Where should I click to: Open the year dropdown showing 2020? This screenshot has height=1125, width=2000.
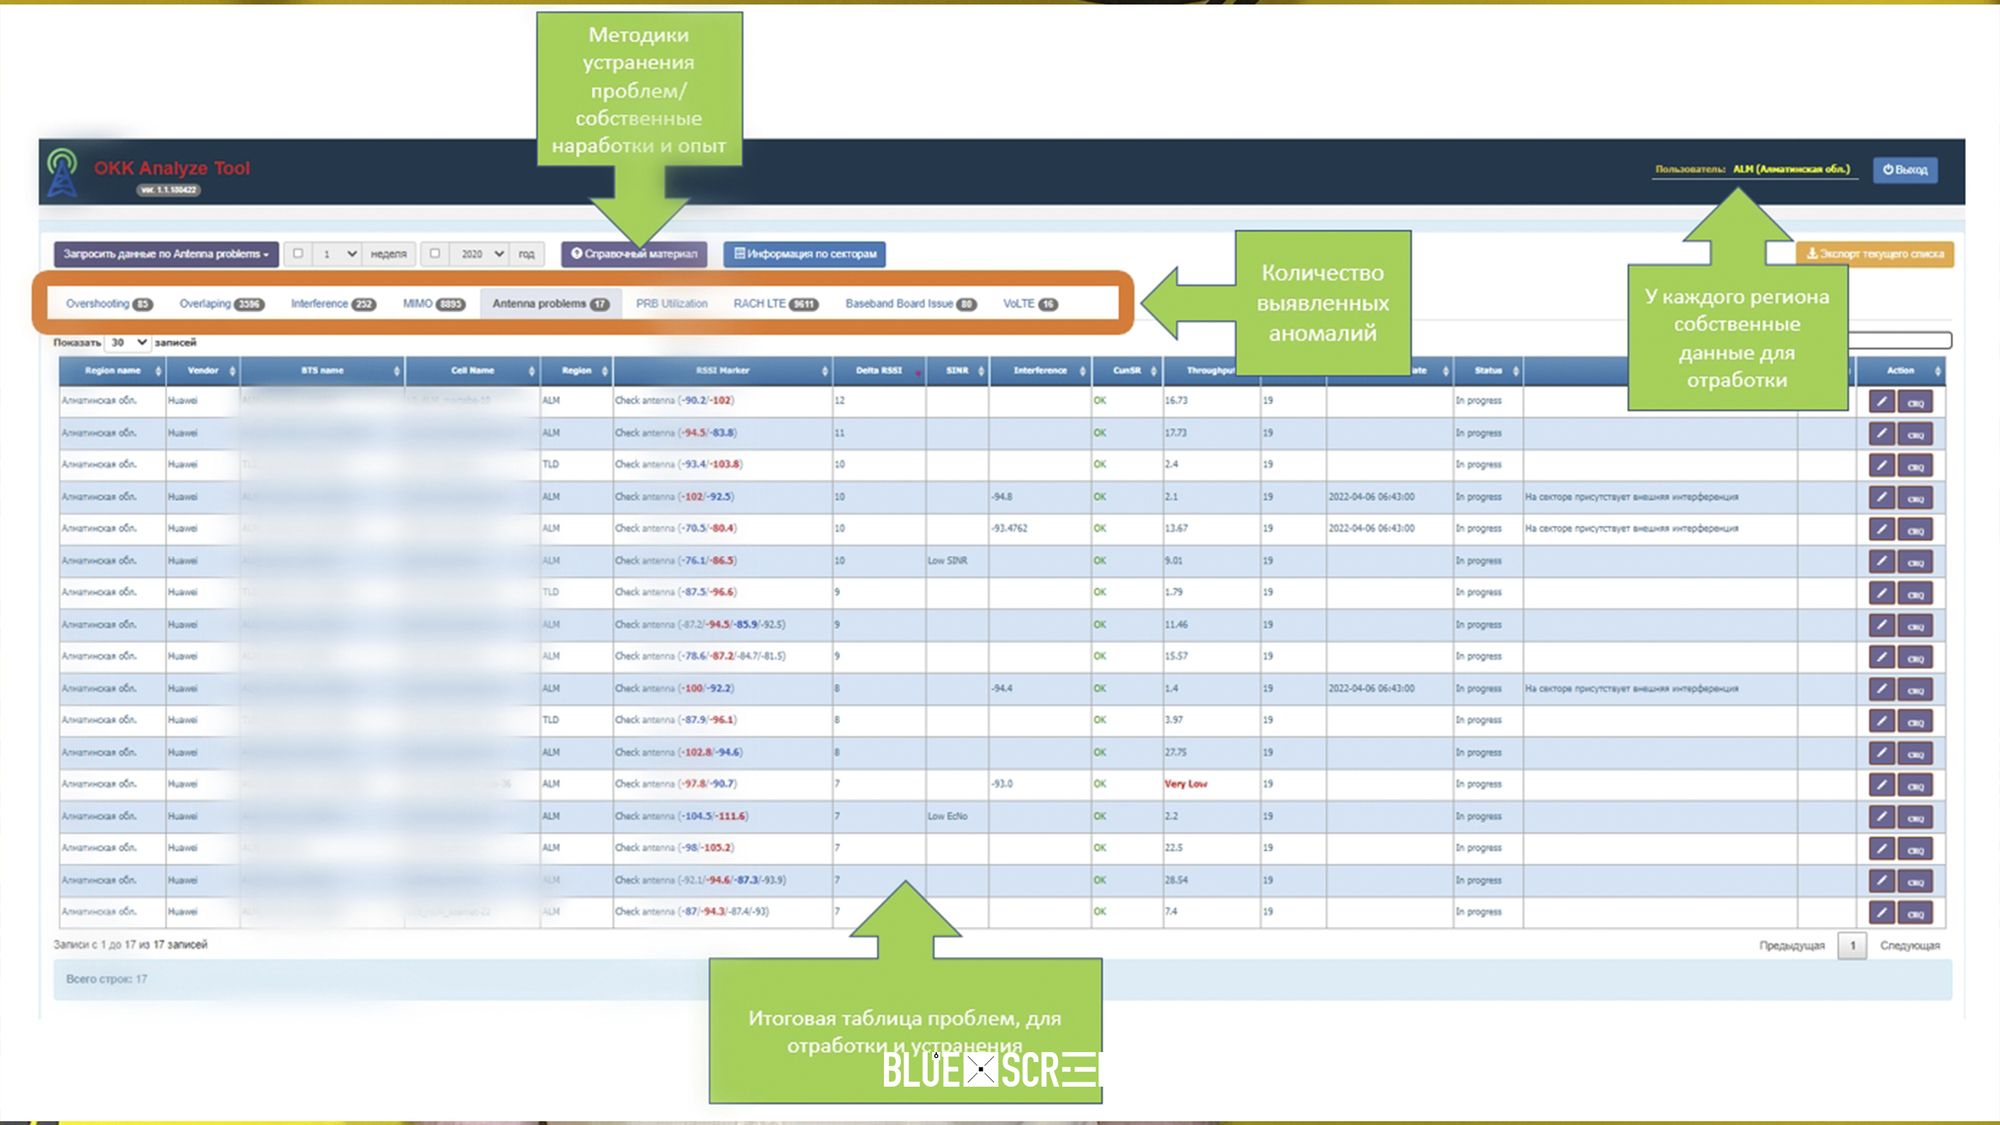point(481,254)
